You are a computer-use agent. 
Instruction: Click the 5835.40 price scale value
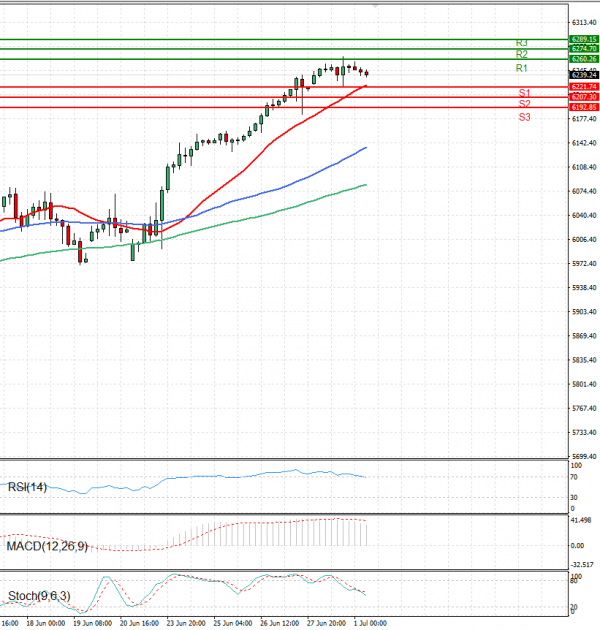pyautogui.click(x=584, y=360)
